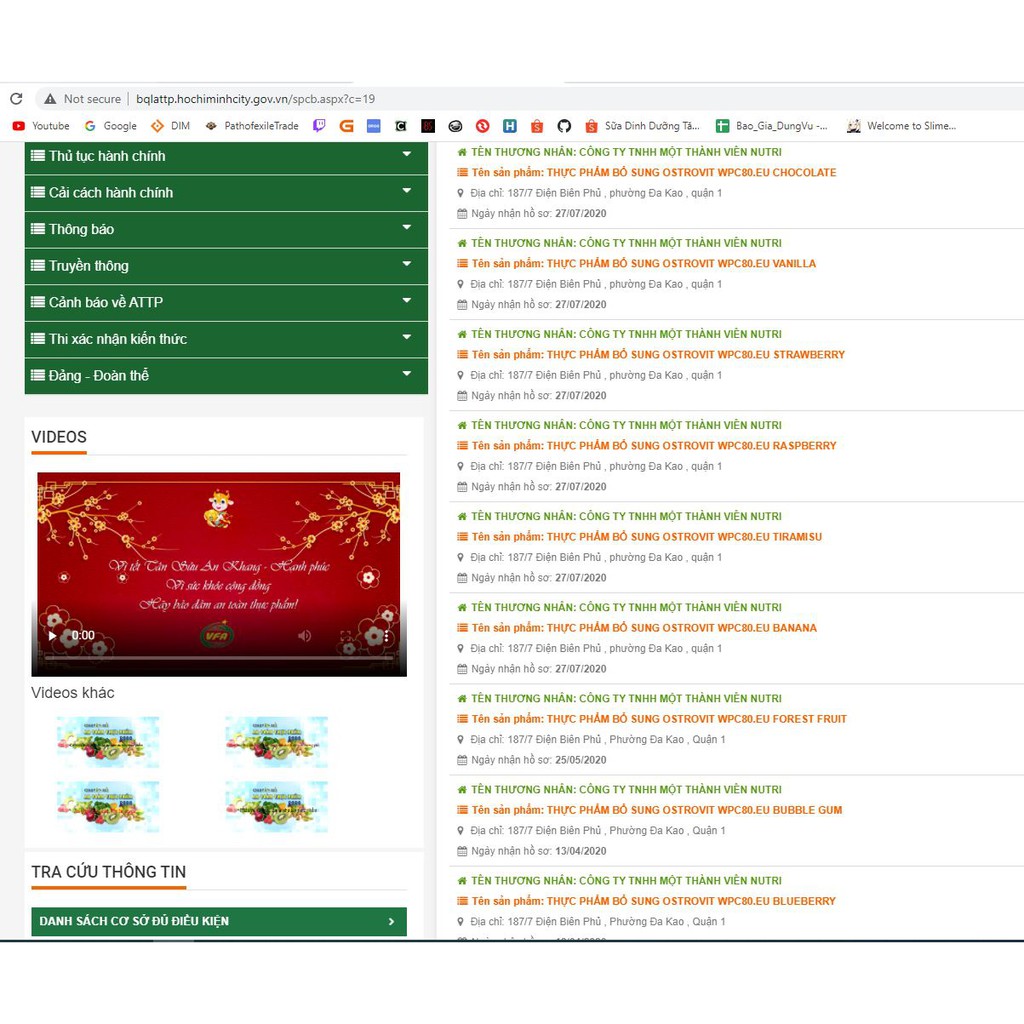Open the OSTROVIT WPC80.EU BANANA product
The height and width of the screenshot is (1024, 1024).
(x=644, y=628)
